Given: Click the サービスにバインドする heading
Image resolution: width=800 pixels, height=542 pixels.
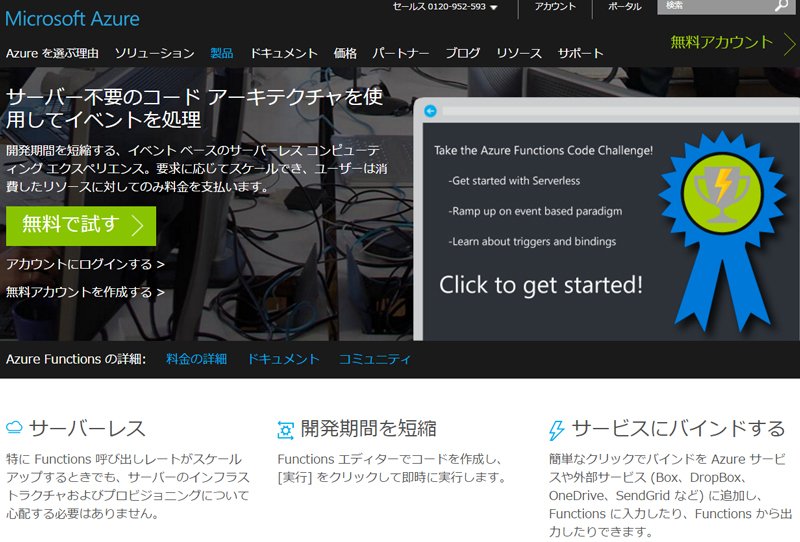Looking at the screenshot, I should pyautogui.click(x=678, y=428).
